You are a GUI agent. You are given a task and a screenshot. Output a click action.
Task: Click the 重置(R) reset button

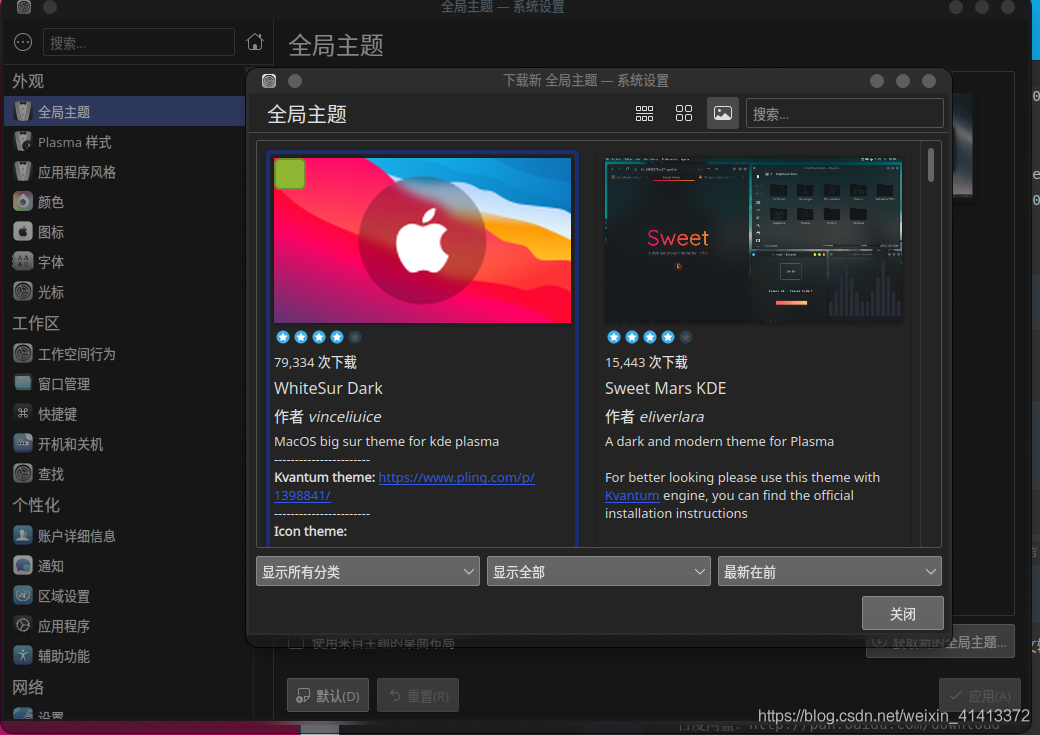click(x=418, y=695)
